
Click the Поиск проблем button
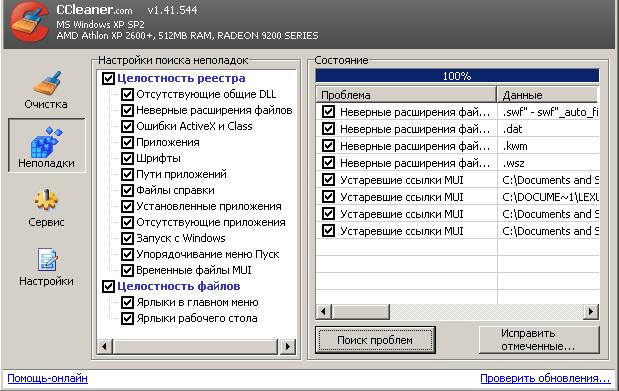click(375, 340)
